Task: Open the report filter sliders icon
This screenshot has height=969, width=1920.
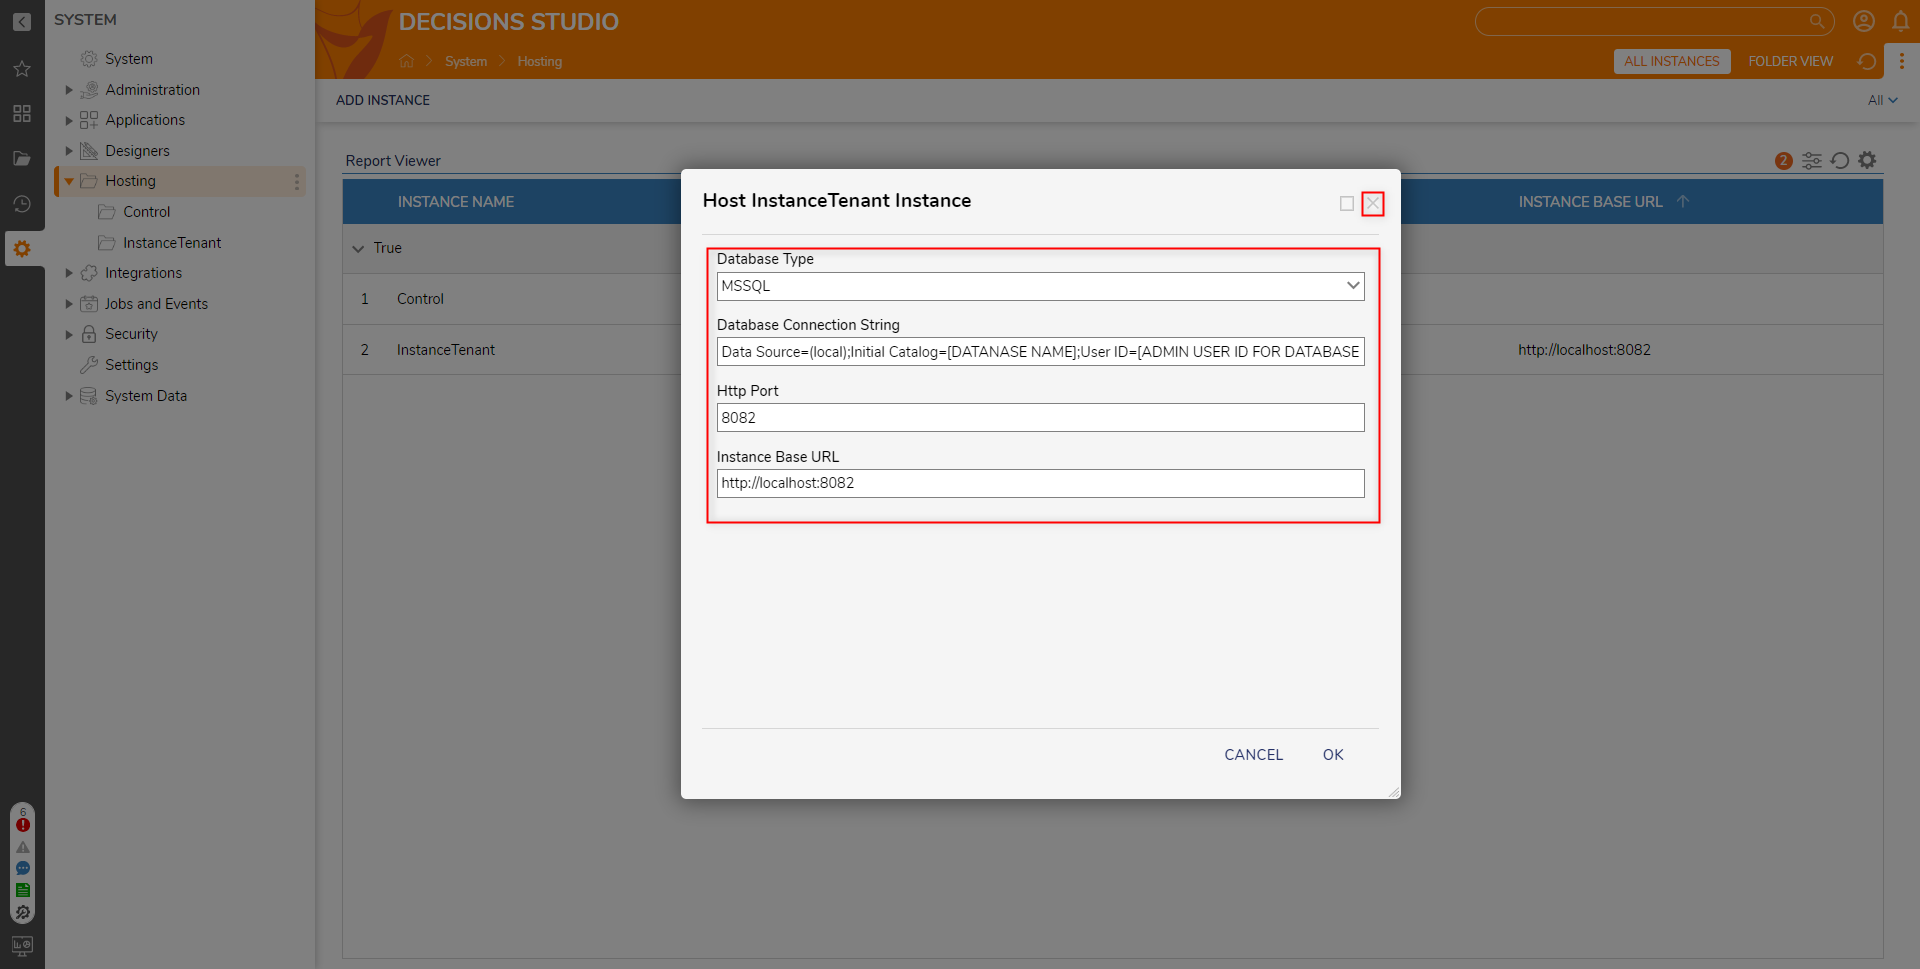Action: point(1812,161)
